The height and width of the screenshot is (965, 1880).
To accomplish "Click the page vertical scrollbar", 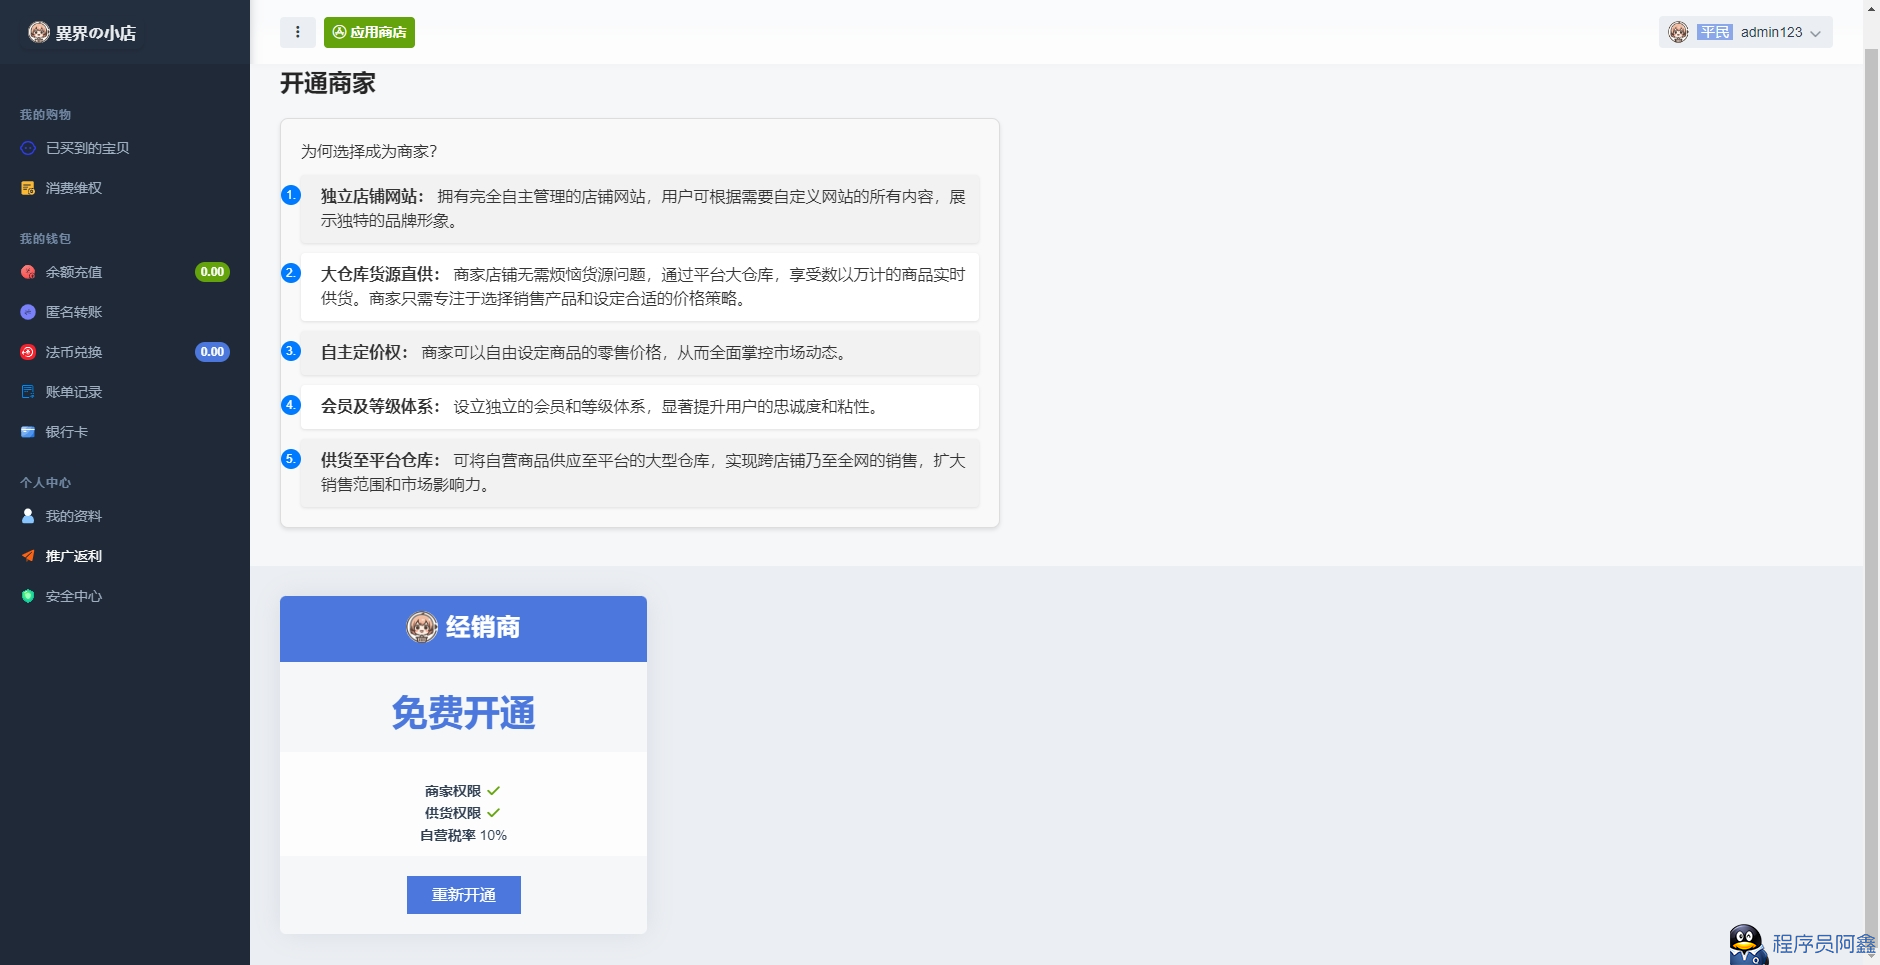I will pyautogui.click(x=1871, y=480).
